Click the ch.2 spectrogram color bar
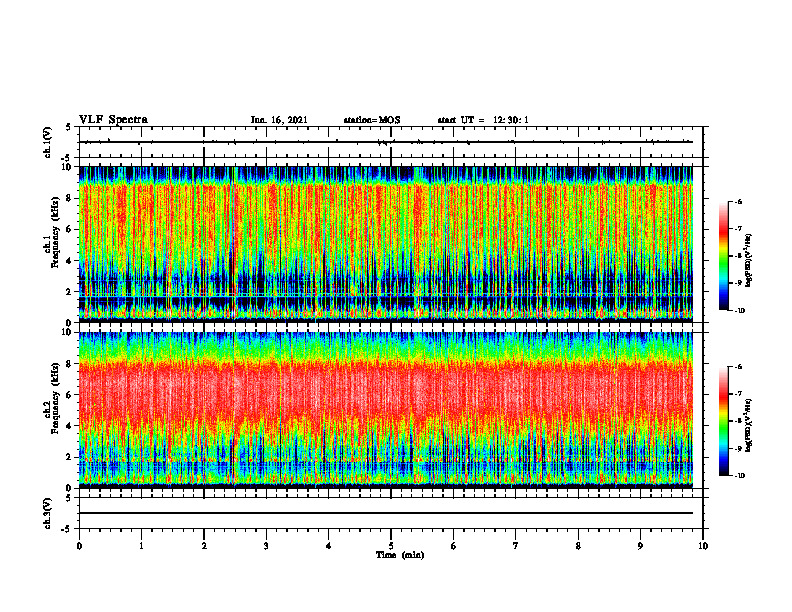Viewport: 792px width, 612px height. pos(723,421)
